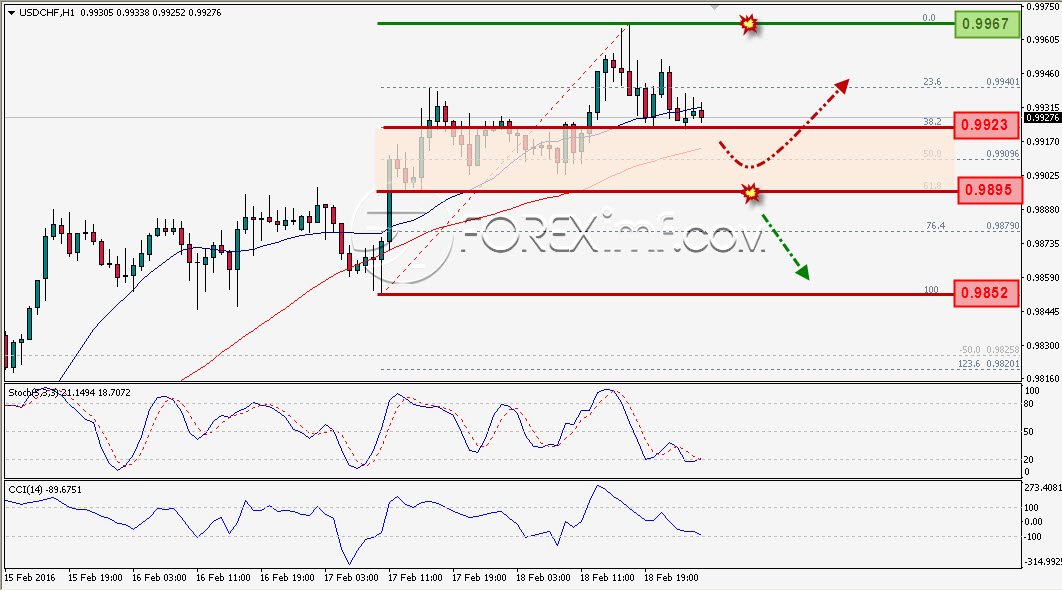Select the red 0.9895 price label
Image resolution: width=1062 pixels, height=591 pixels.
989,190
